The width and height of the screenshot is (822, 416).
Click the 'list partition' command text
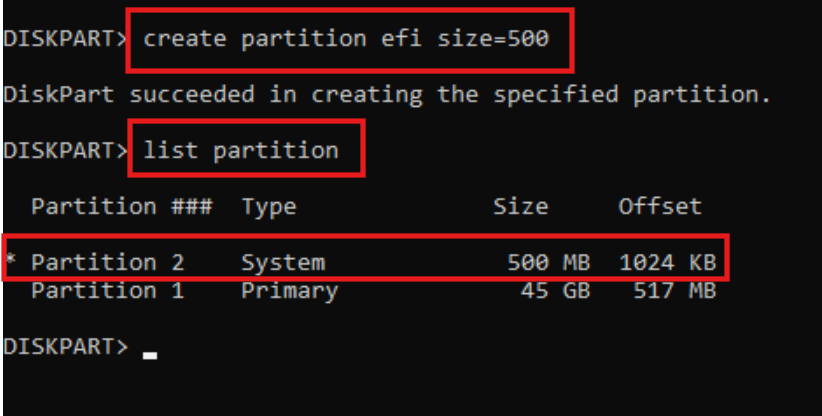241,151
